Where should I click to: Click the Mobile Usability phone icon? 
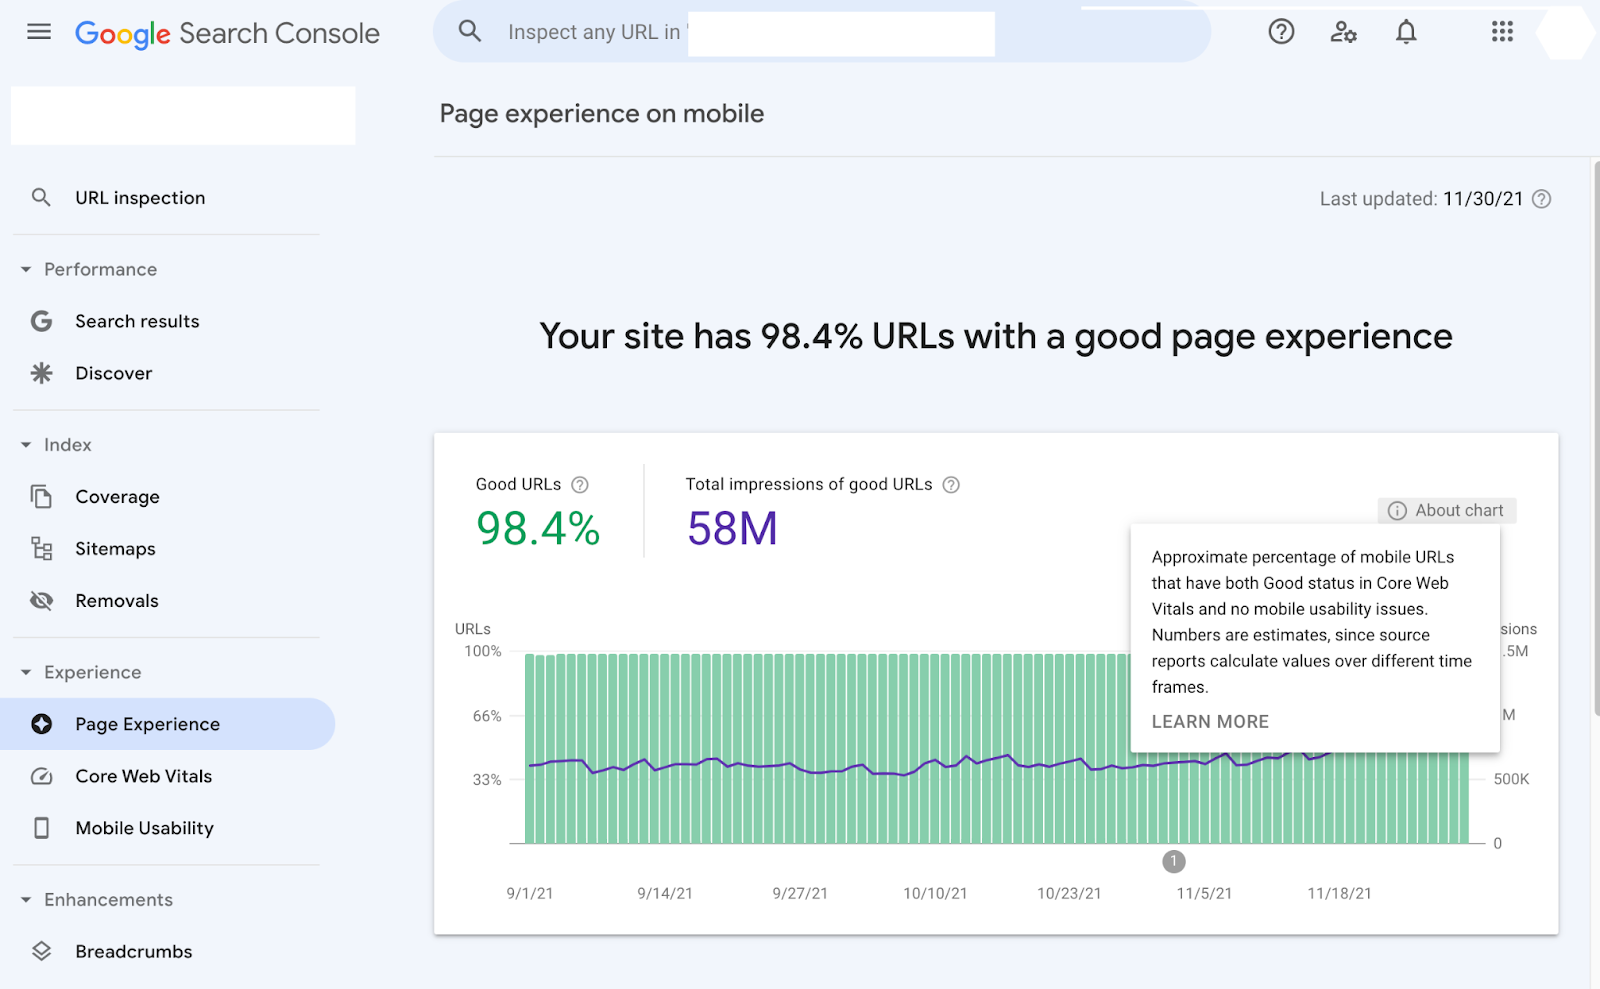41,828
